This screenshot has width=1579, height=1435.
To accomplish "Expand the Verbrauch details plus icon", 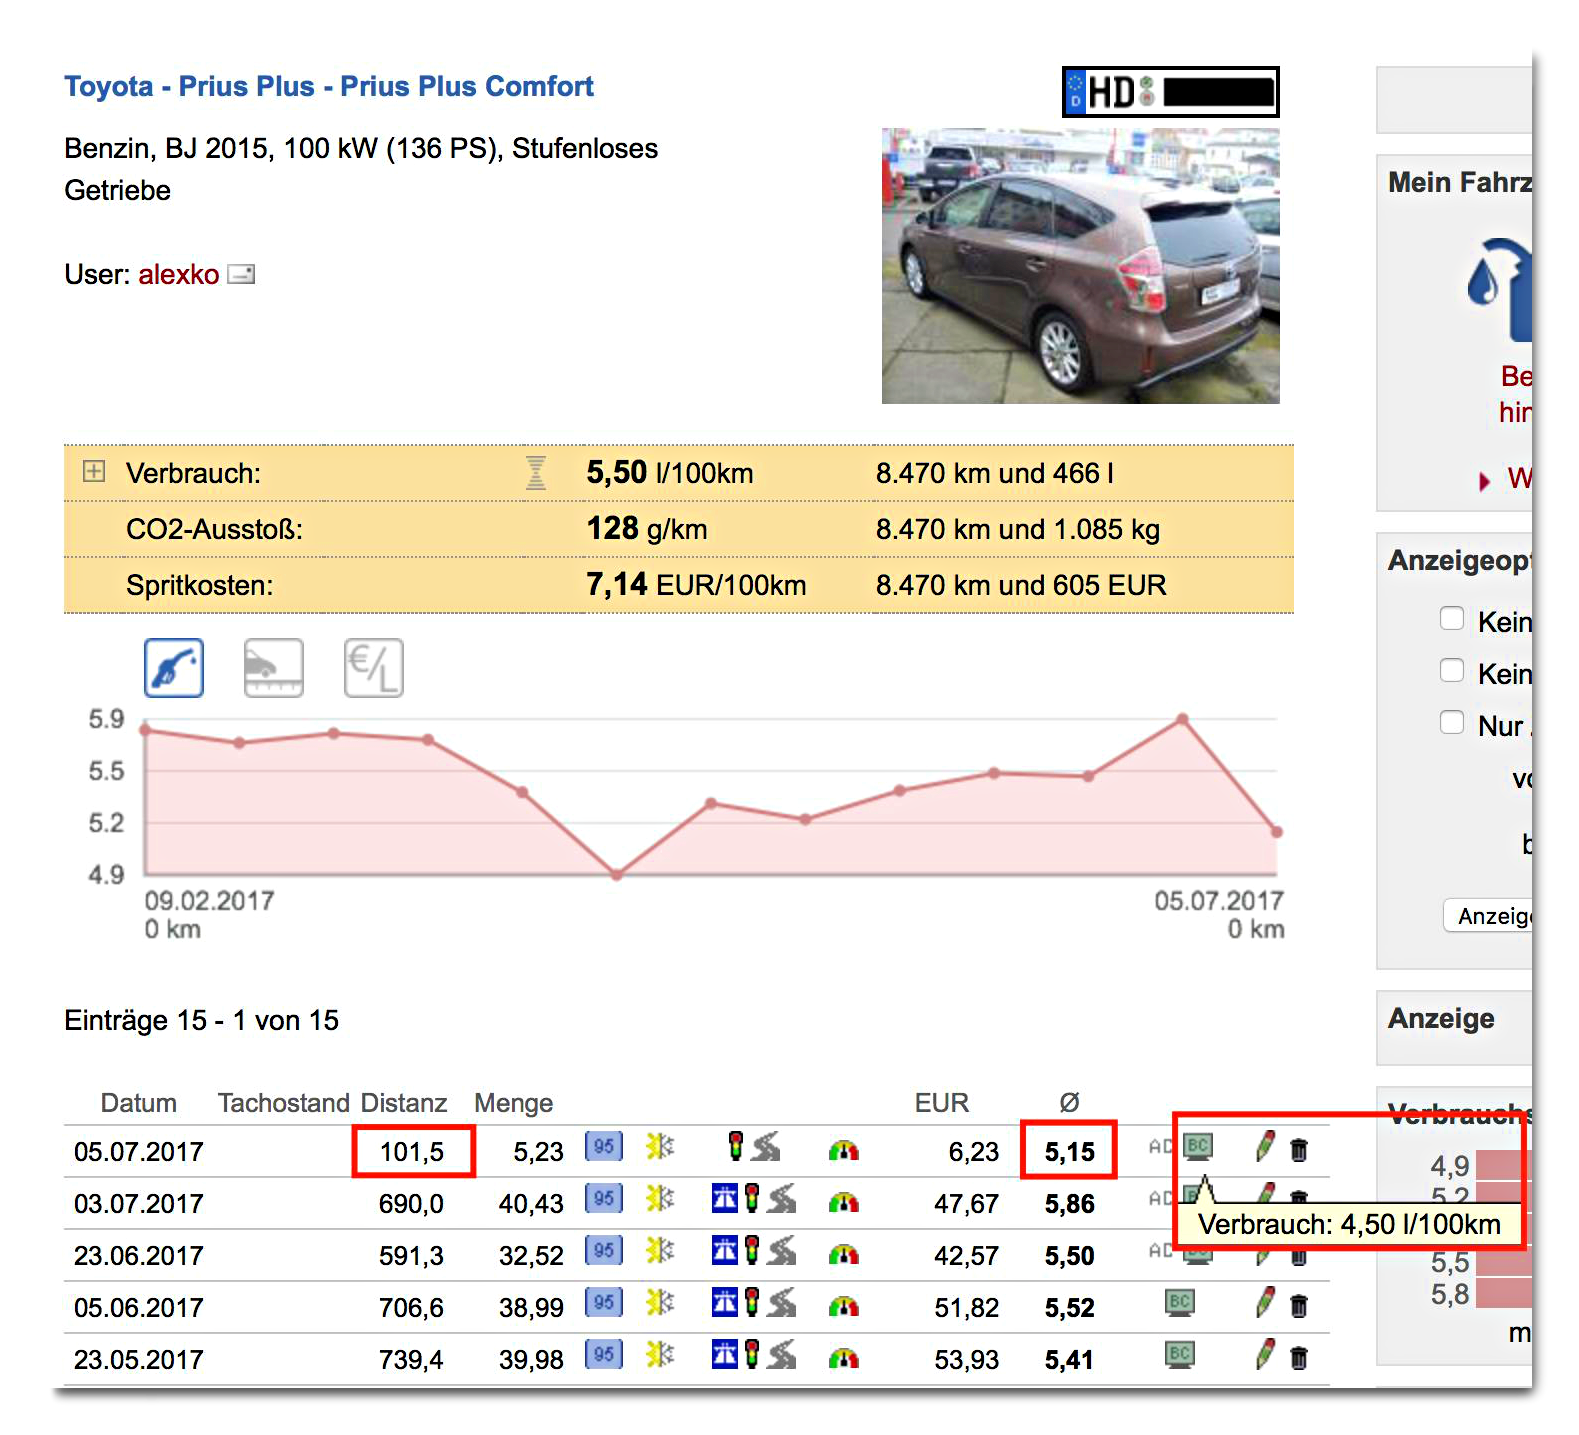I will [x=94, y=471].
